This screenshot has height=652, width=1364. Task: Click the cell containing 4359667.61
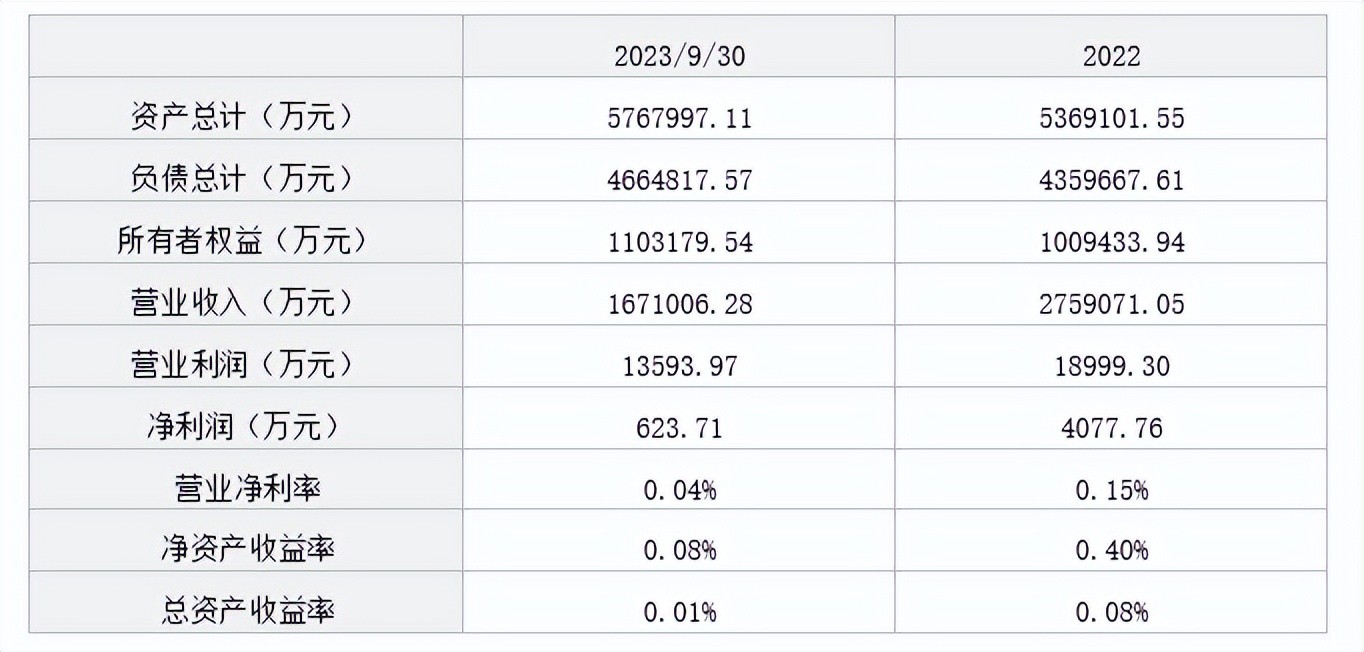pyautogui.click(x=1111, y=179)
